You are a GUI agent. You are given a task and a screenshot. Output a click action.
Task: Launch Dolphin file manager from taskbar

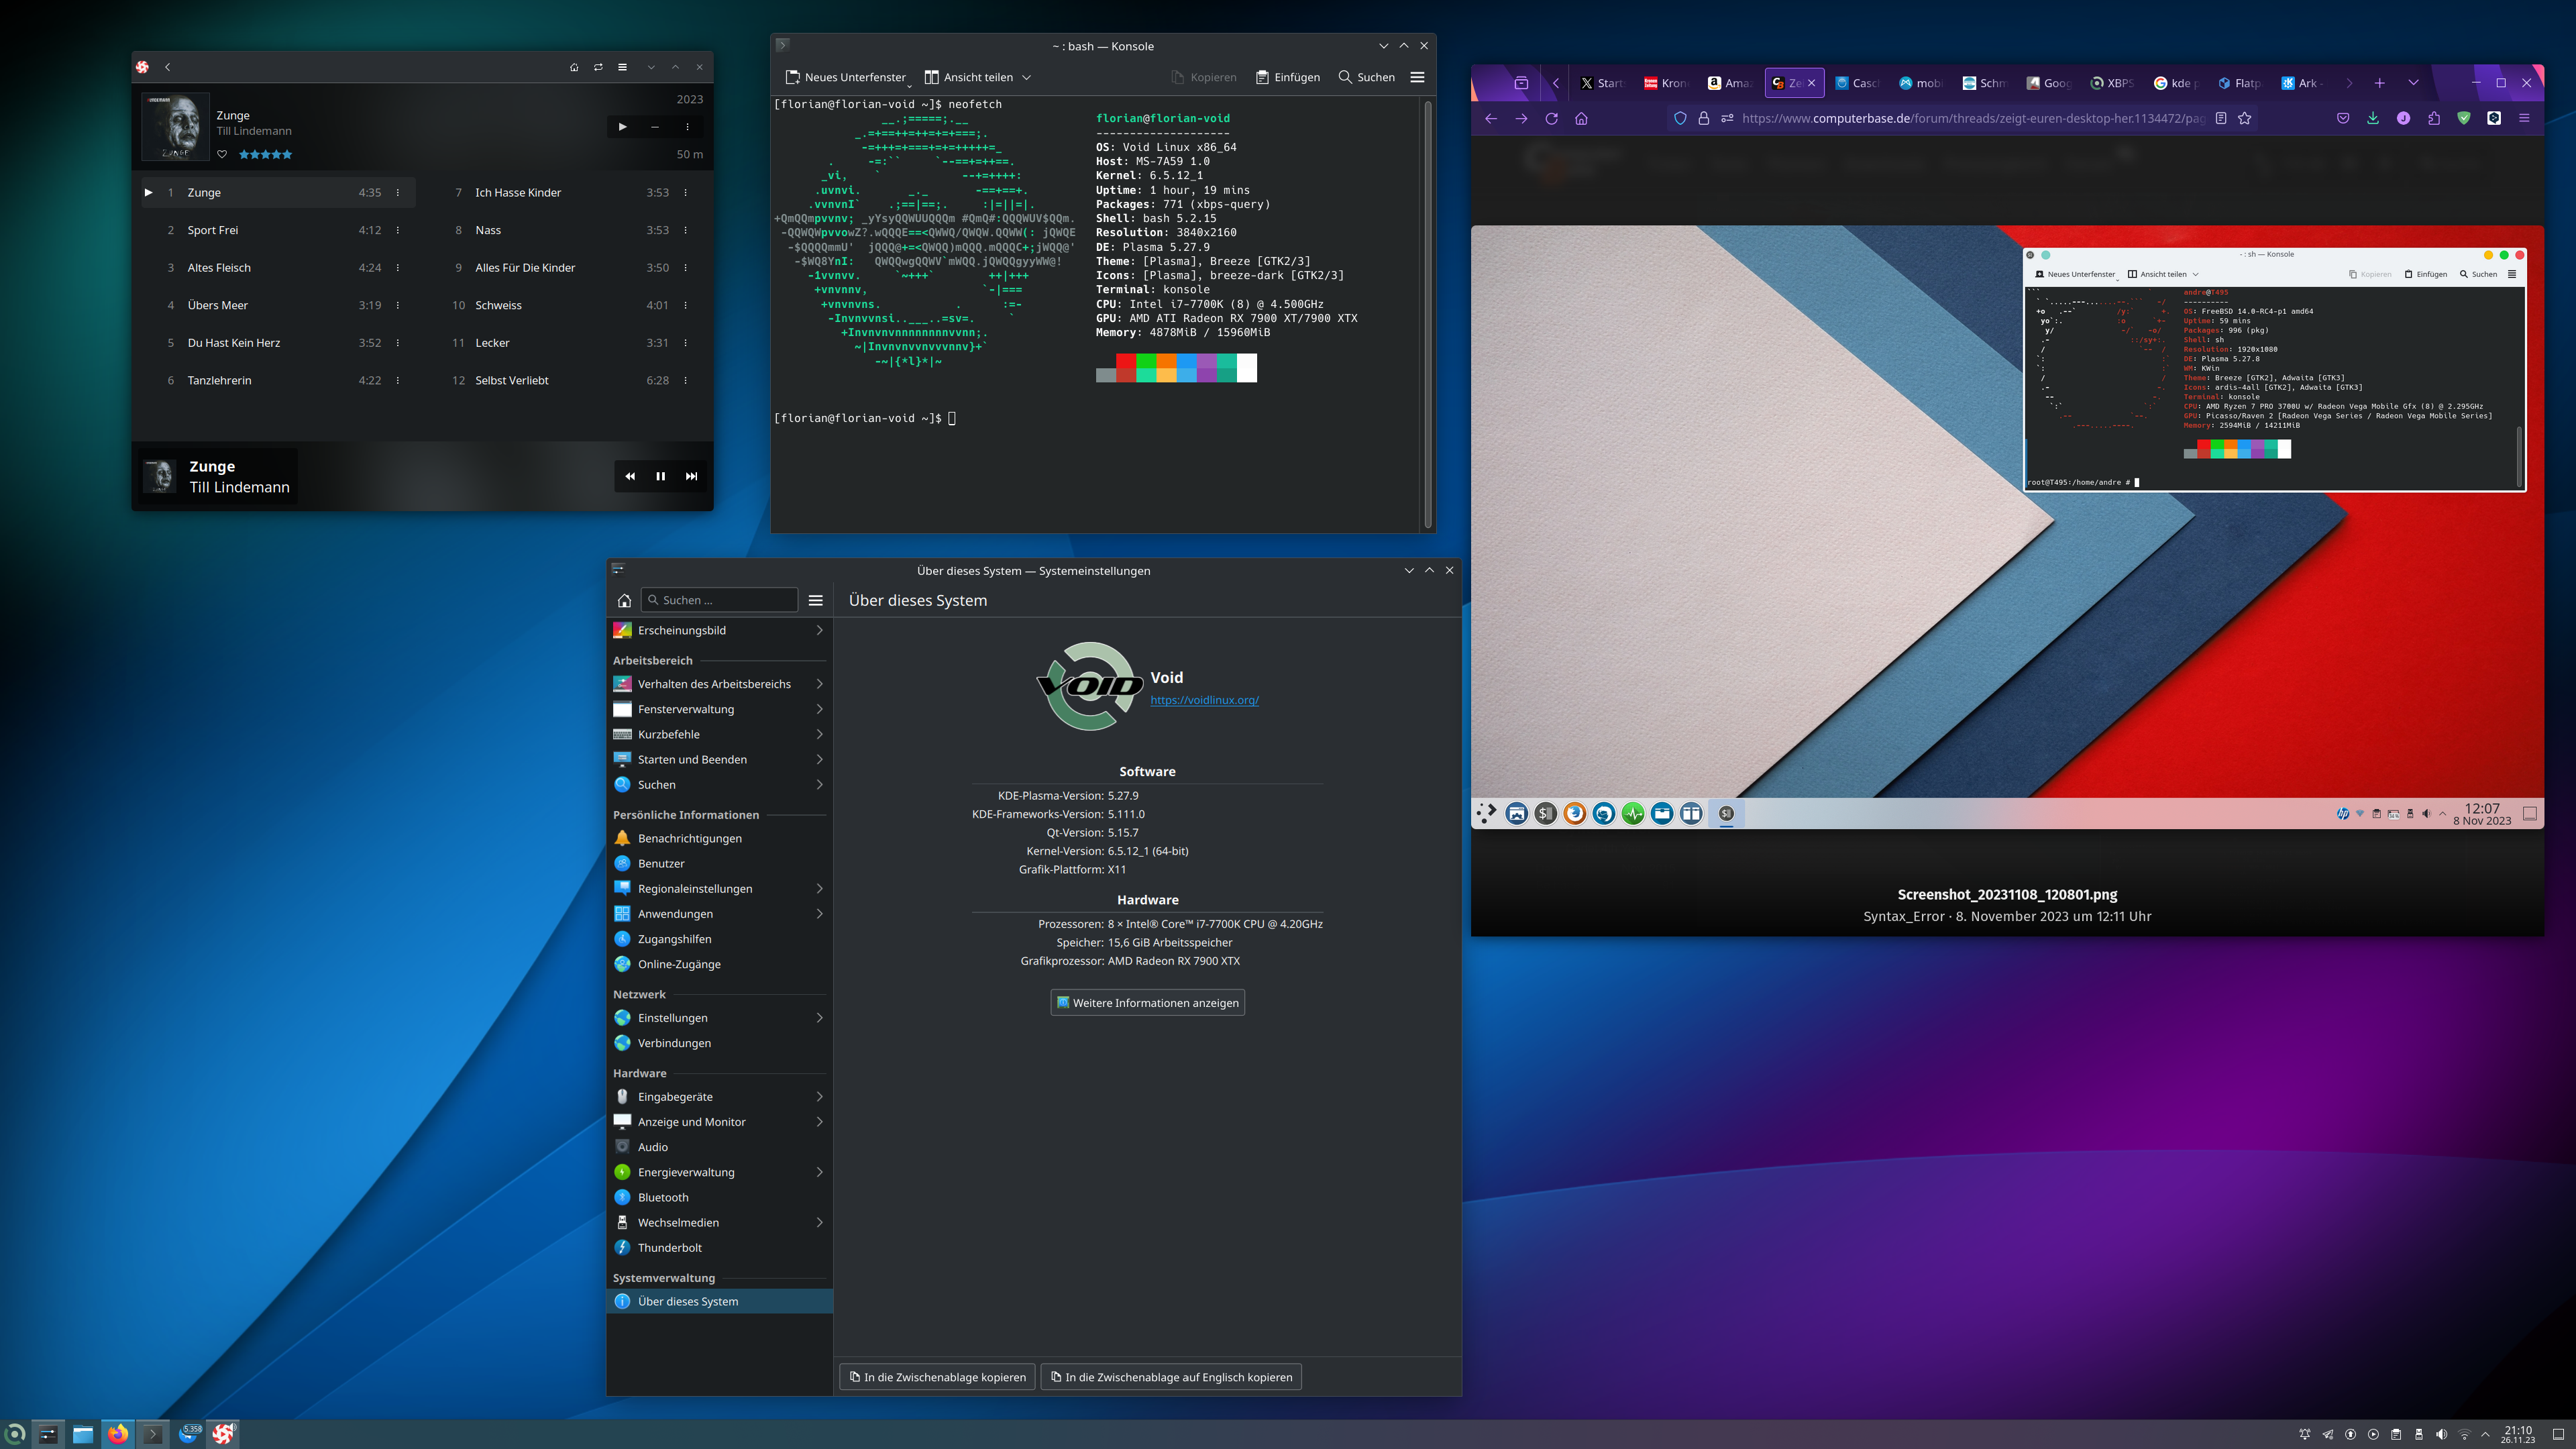click(84, 1433)
